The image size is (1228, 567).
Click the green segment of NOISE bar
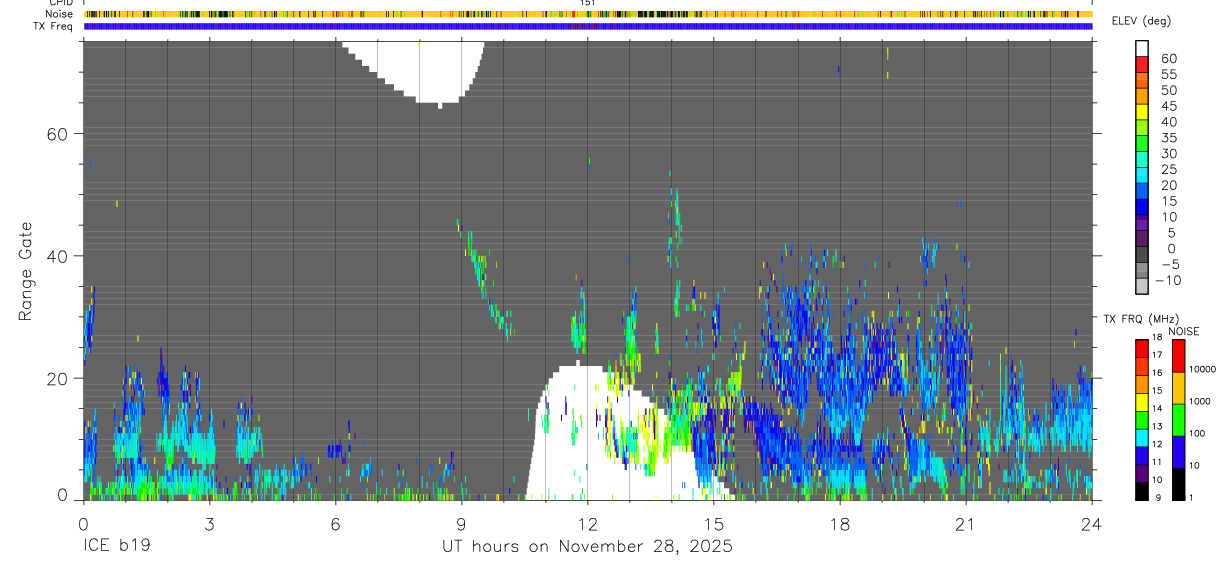coord(1178,420)
